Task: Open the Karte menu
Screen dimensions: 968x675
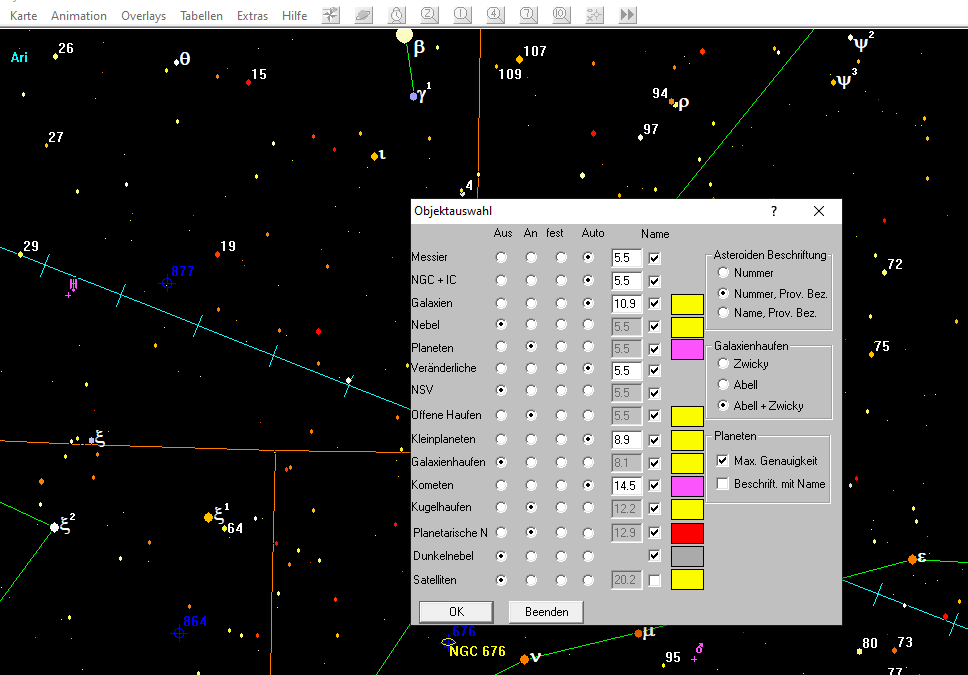Action: 23,16
